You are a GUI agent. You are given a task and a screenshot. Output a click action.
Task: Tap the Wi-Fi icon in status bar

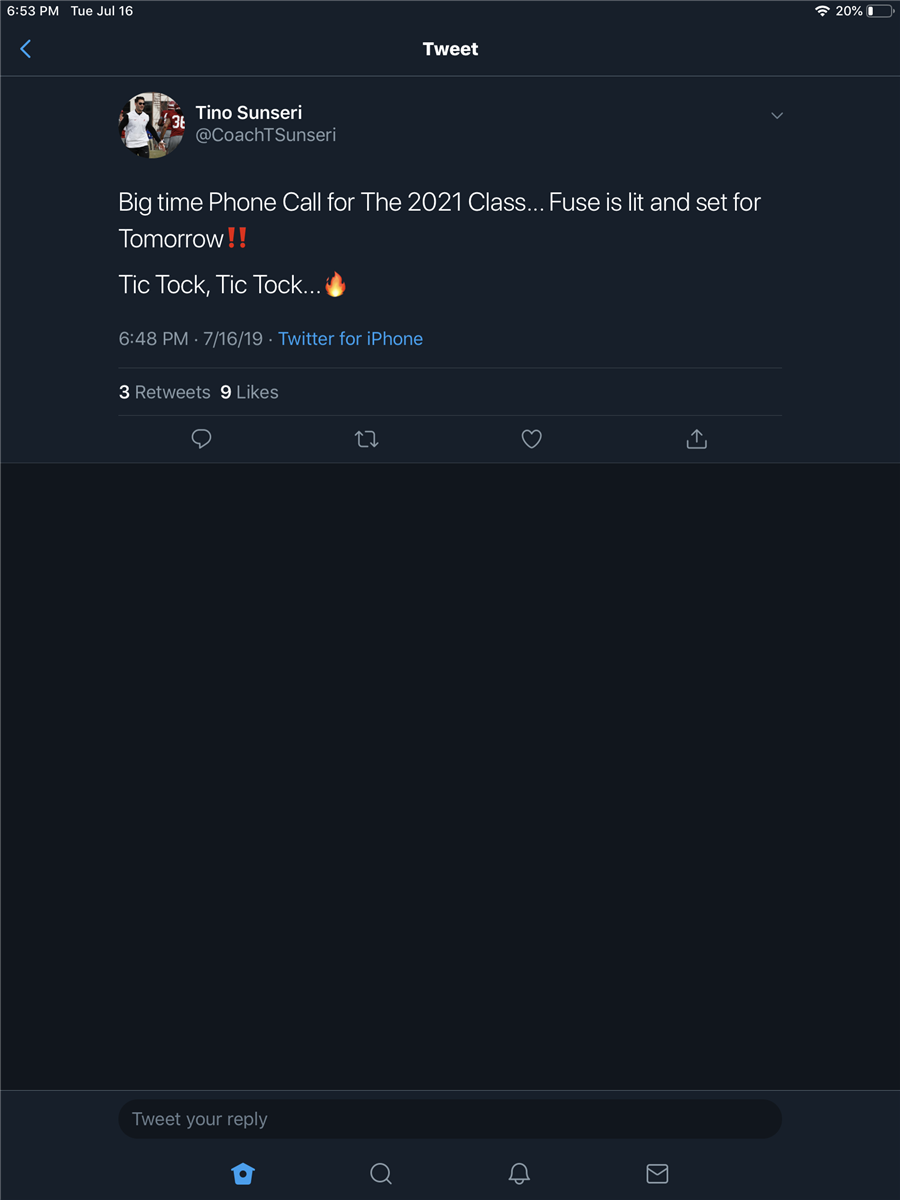click(x=822, y=11)
